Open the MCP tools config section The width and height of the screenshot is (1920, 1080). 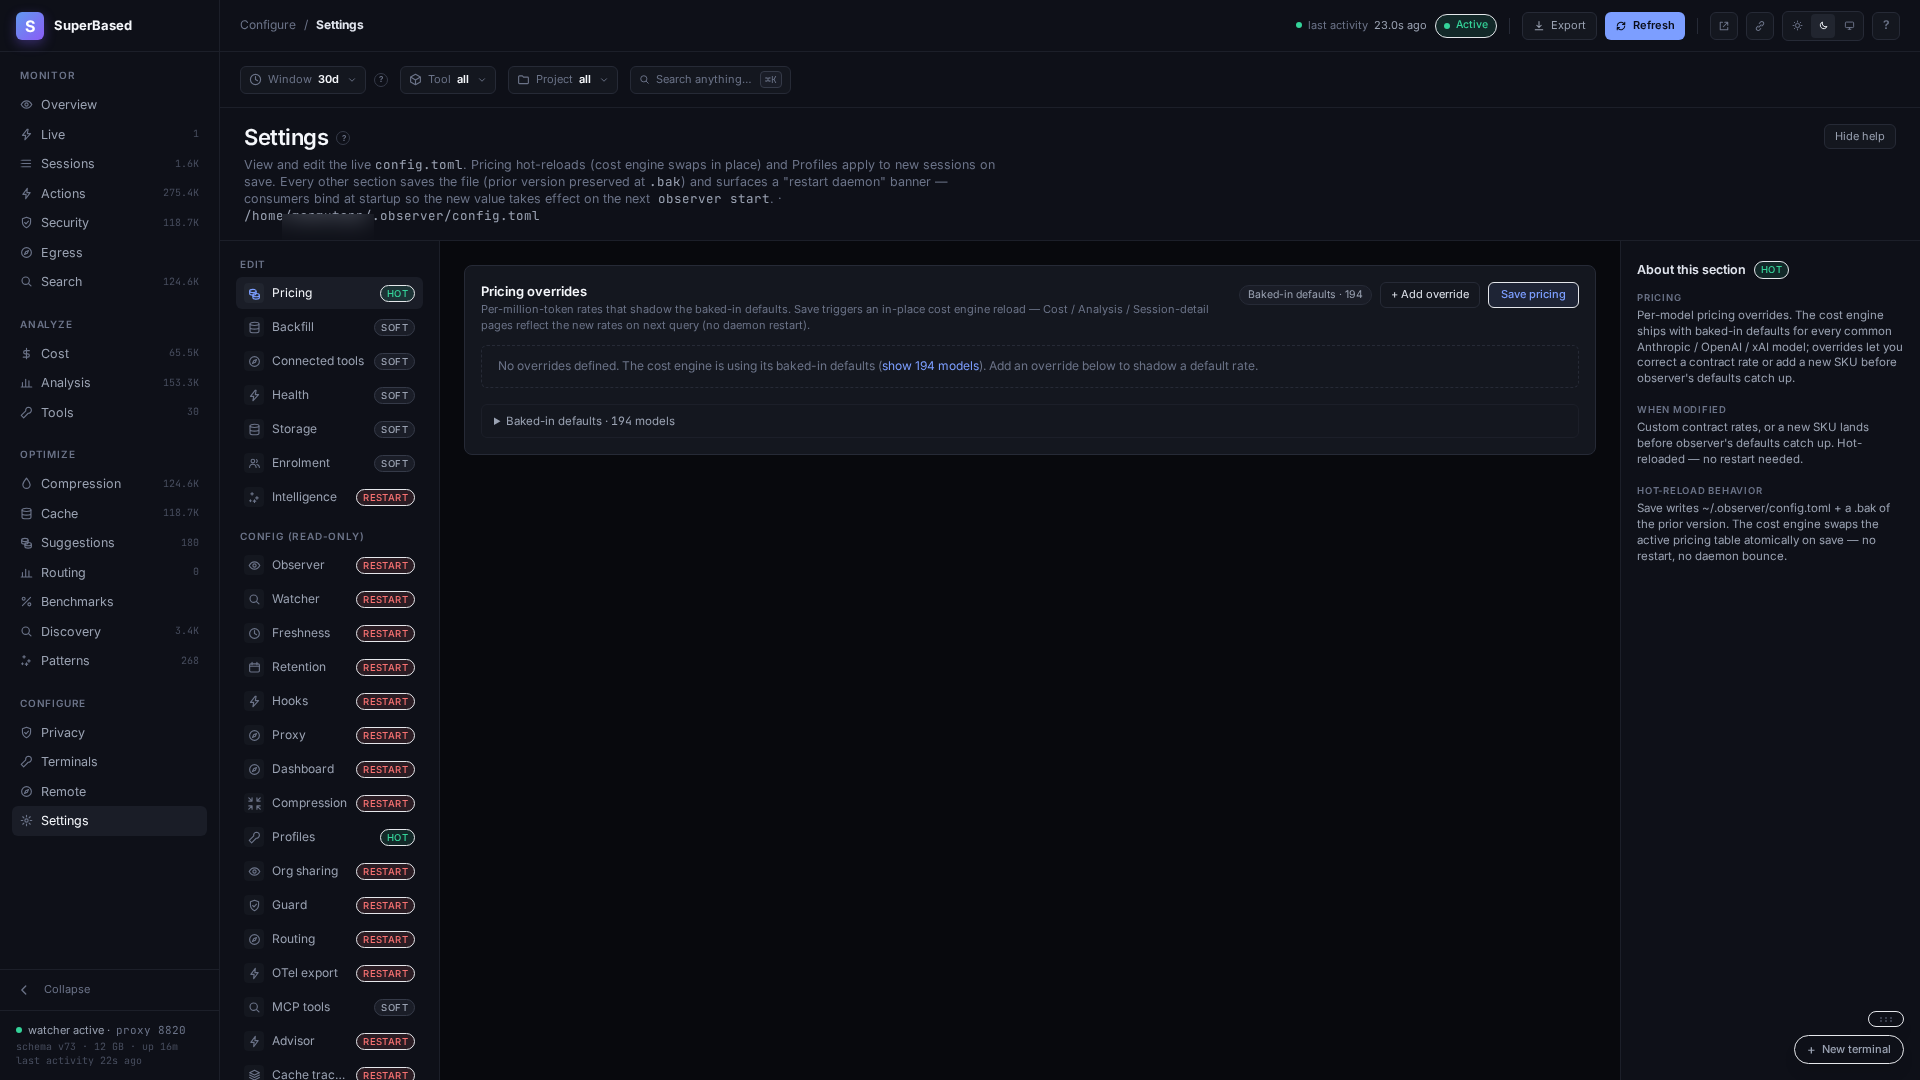[x=329, y=1008]
